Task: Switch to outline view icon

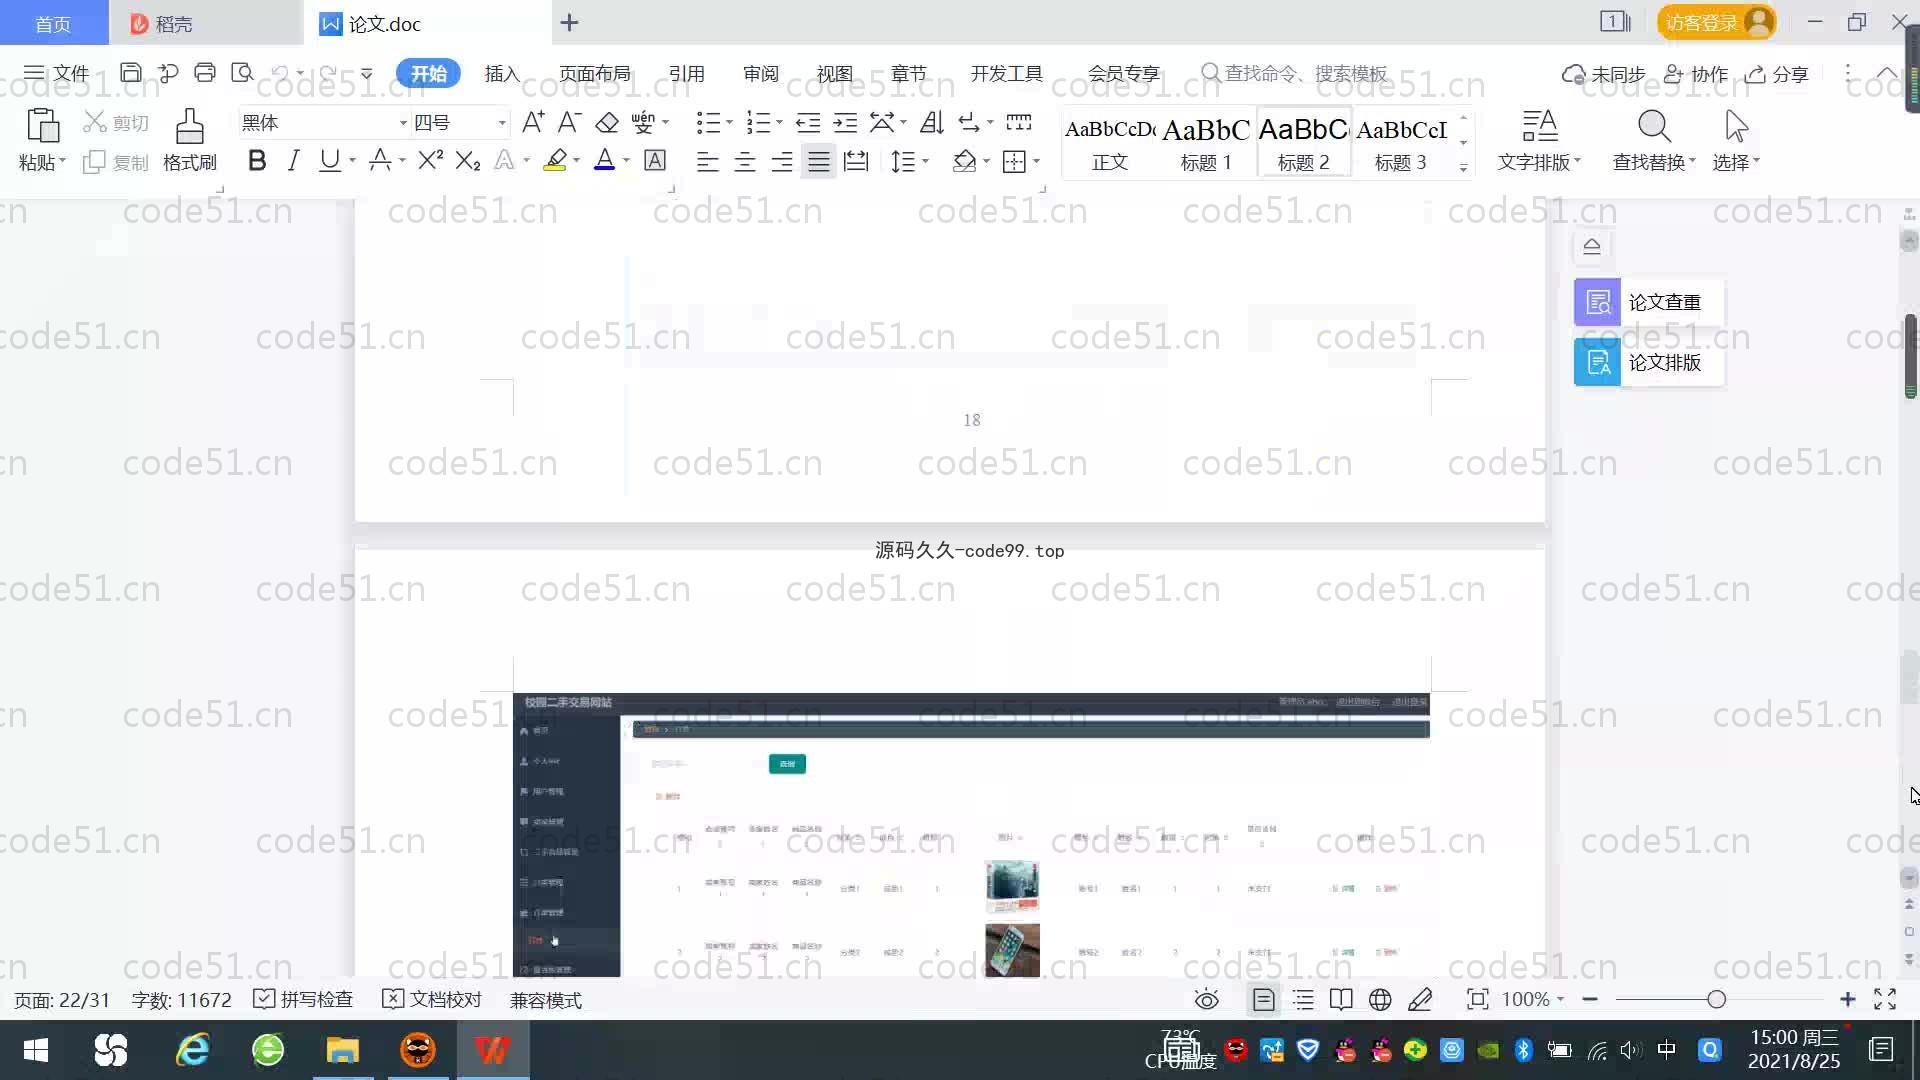Action: [1303, 999]
